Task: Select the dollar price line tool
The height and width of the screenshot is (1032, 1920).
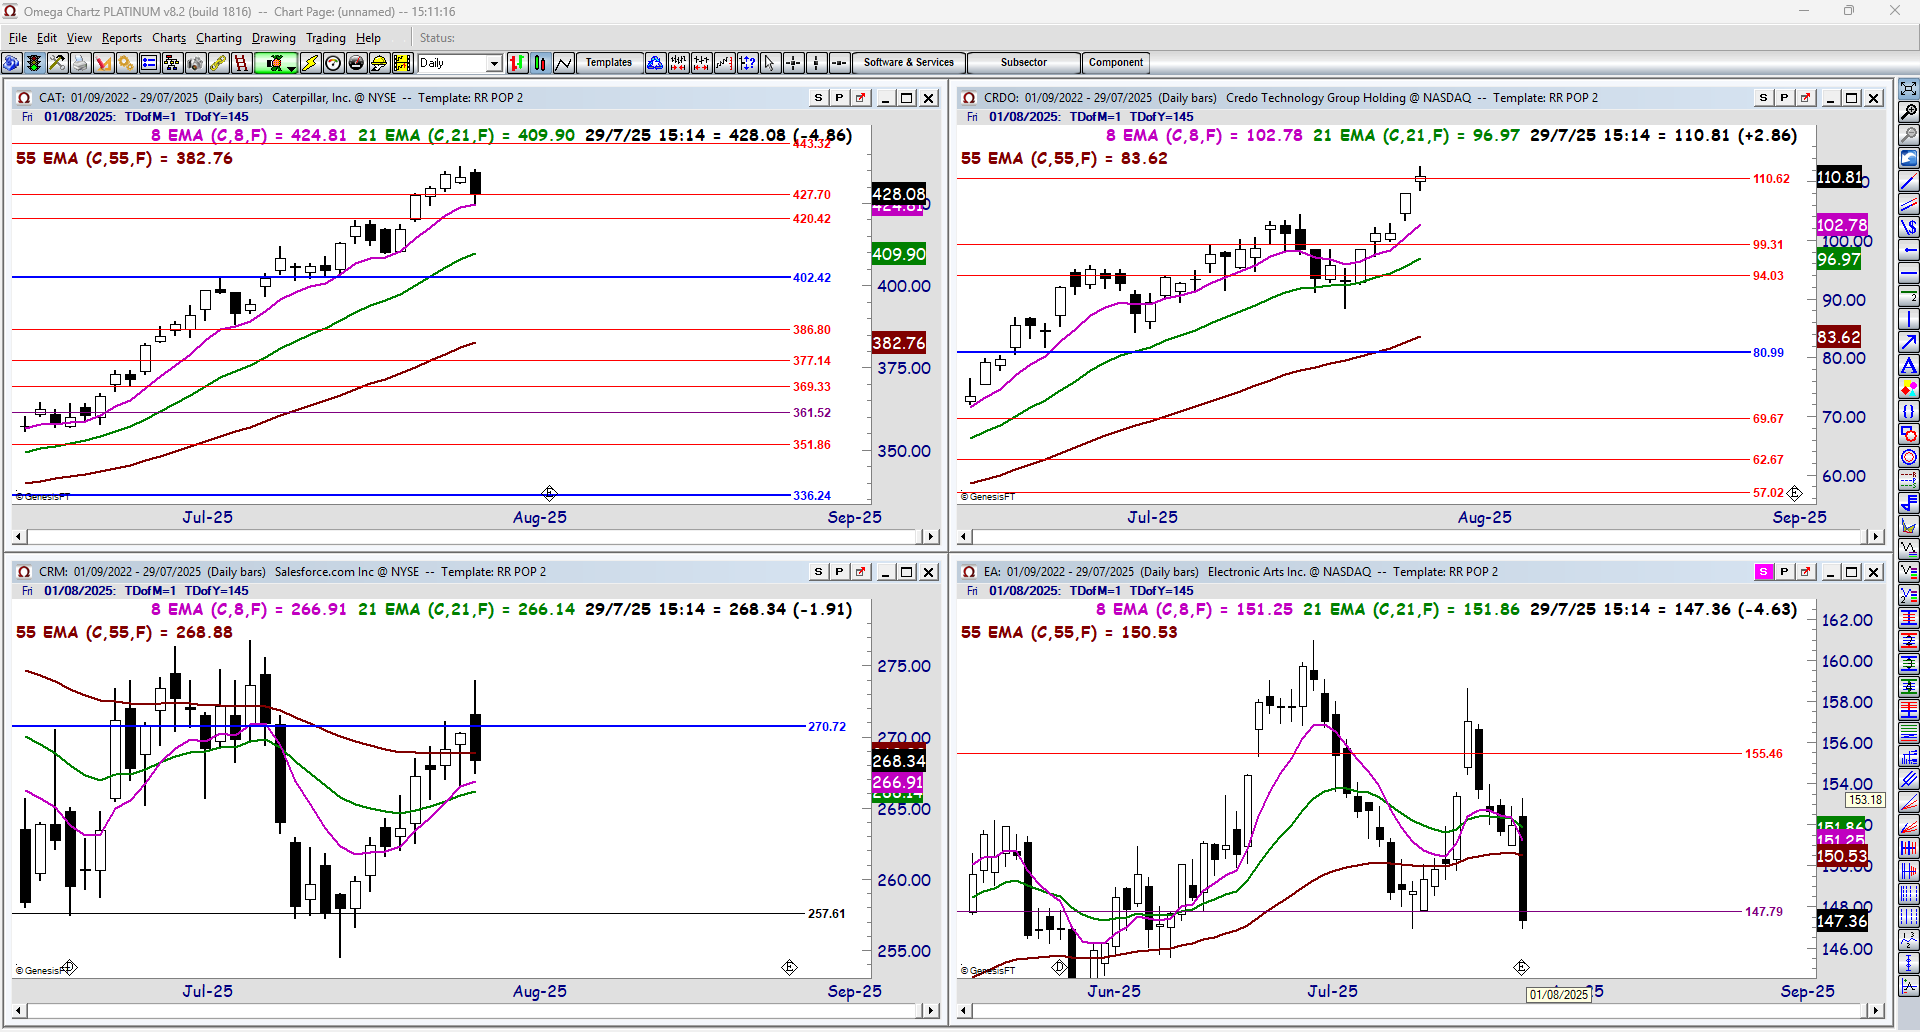Action: (x=1909, y=226)
